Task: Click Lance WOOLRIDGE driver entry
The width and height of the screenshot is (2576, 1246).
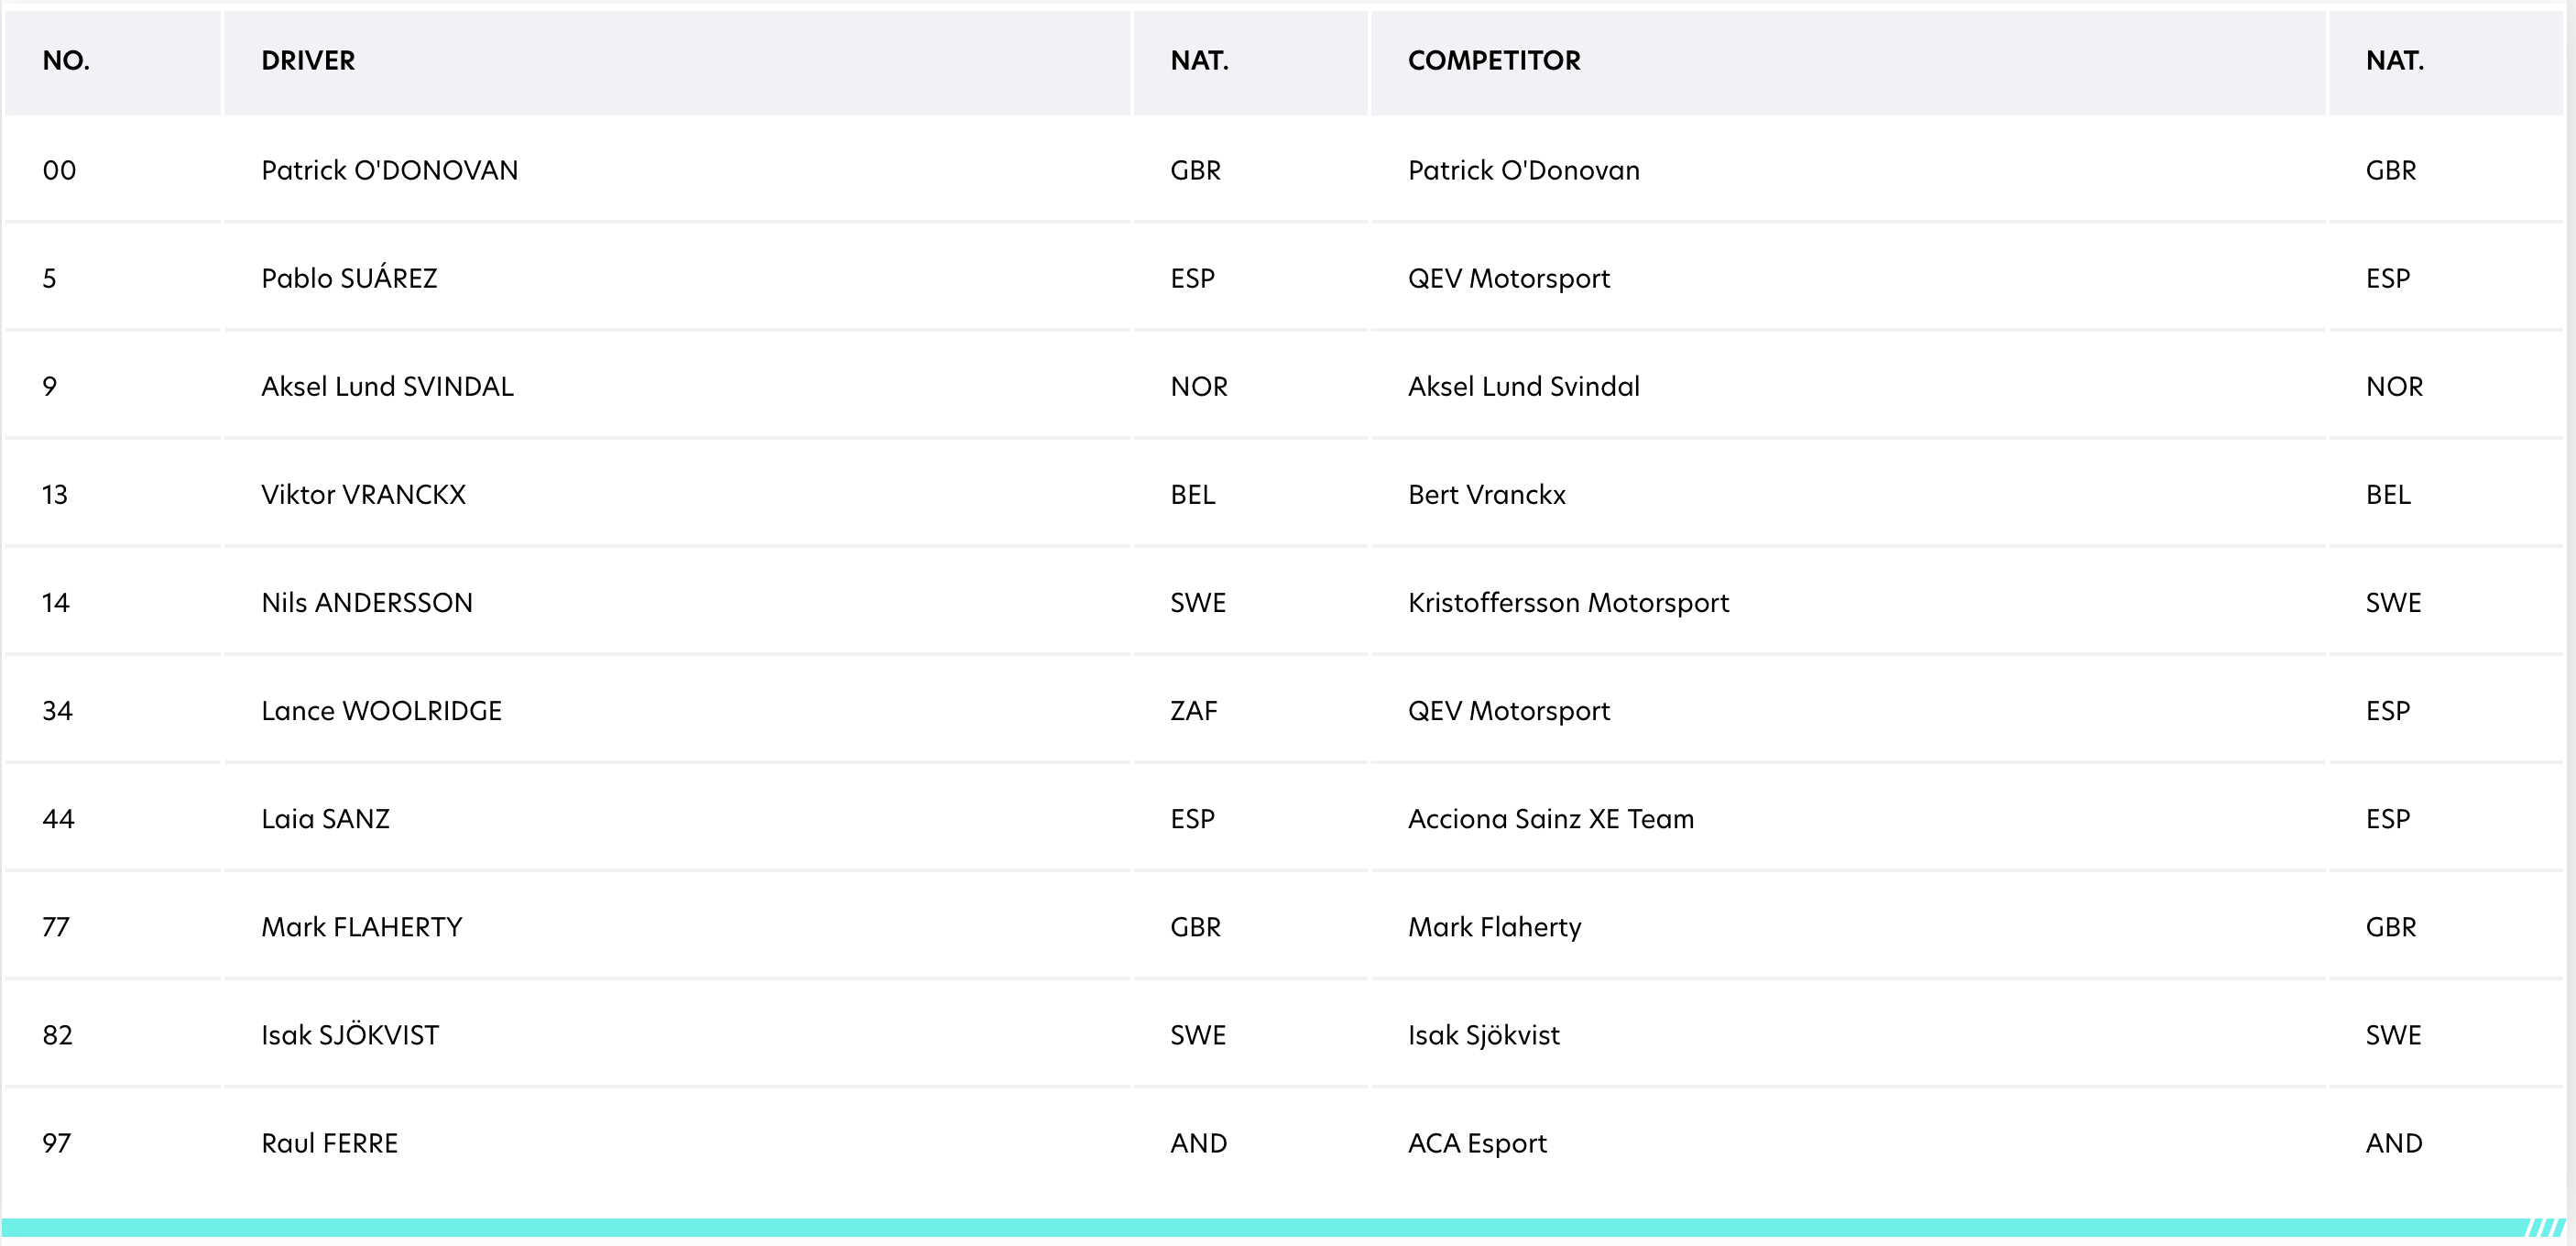Action: [381, 710]
